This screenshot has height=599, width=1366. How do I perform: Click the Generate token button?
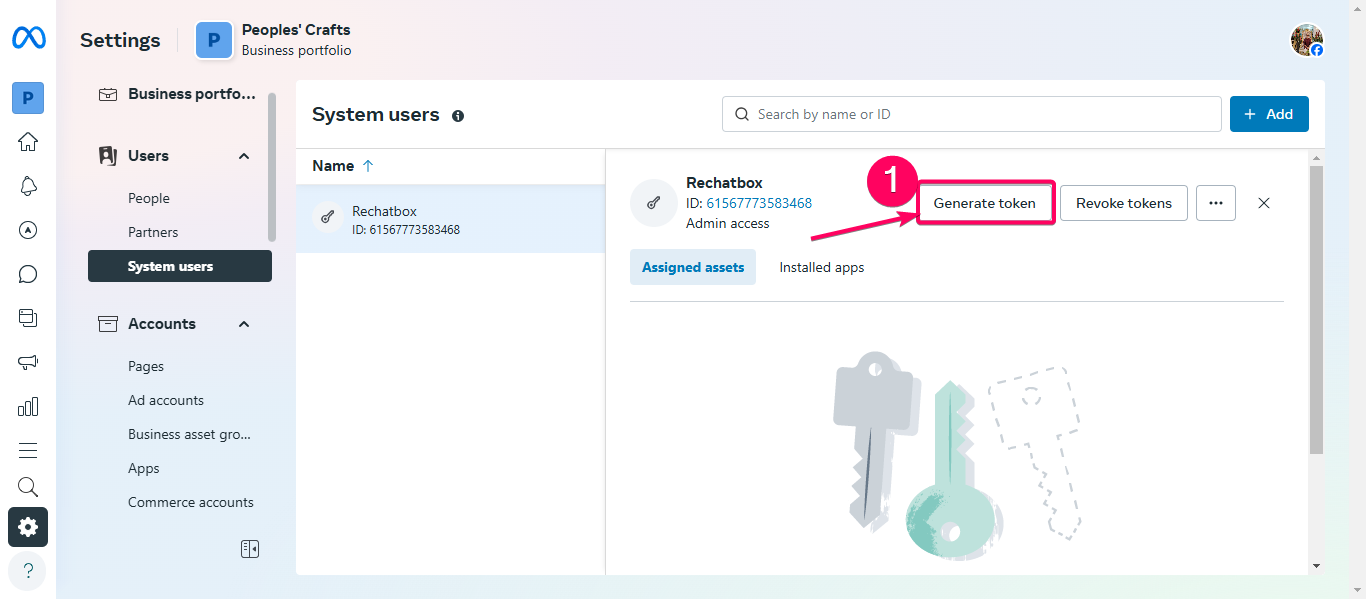point(985,203)
